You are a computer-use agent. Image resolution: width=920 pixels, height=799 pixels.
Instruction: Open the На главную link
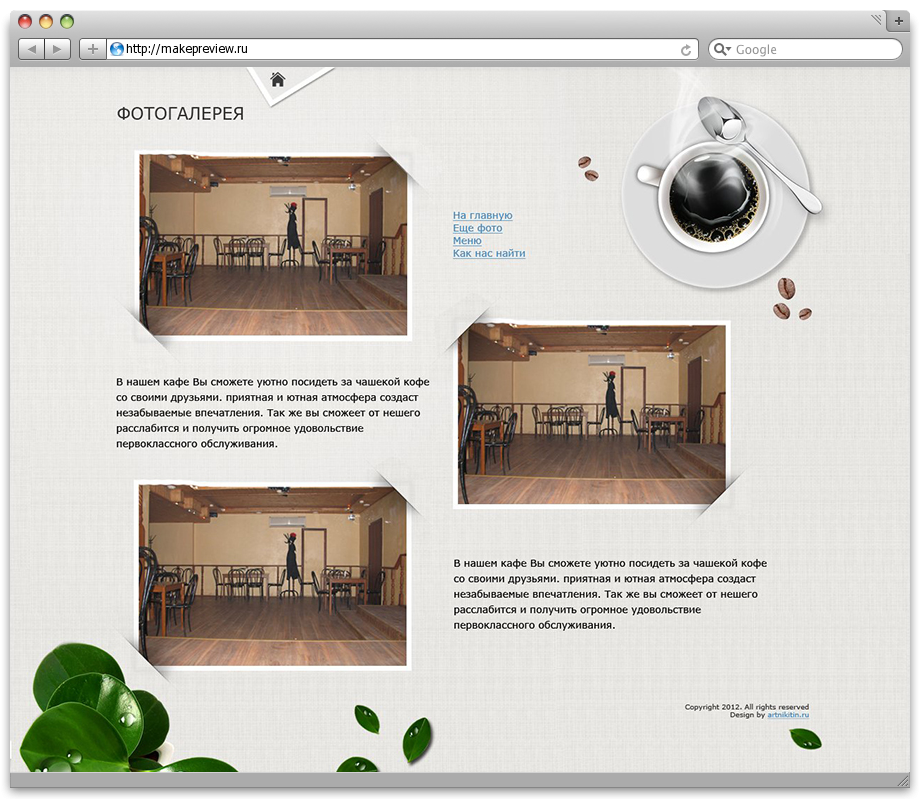point(482,215)
